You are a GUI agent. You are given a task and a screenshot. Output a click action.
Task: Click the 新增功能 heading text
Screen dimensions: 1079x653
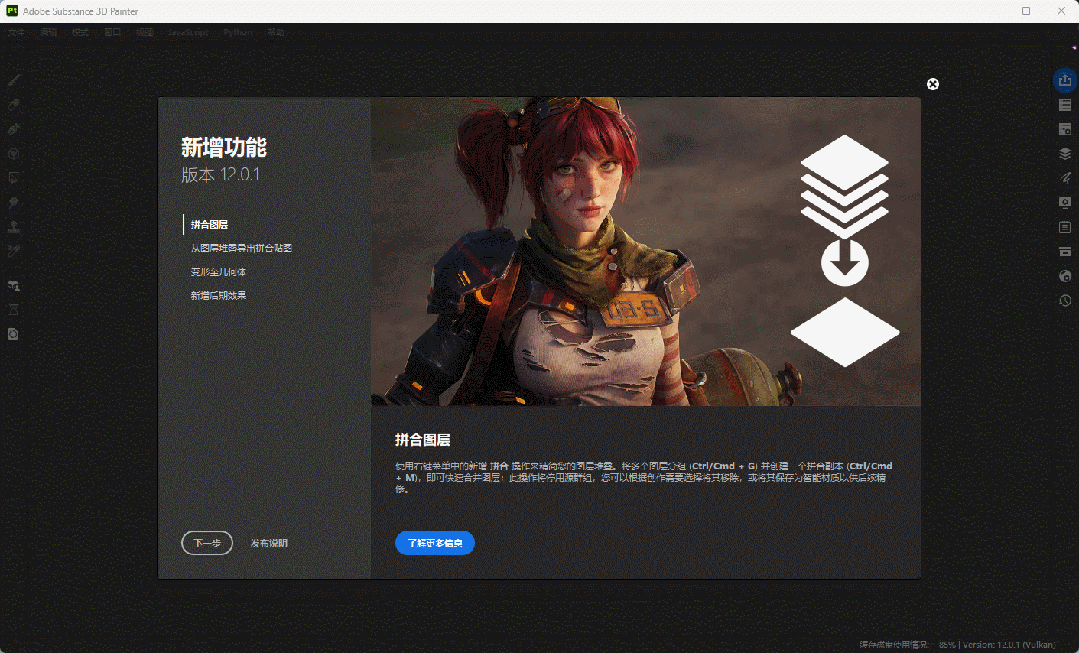click(x=224, y=147)
